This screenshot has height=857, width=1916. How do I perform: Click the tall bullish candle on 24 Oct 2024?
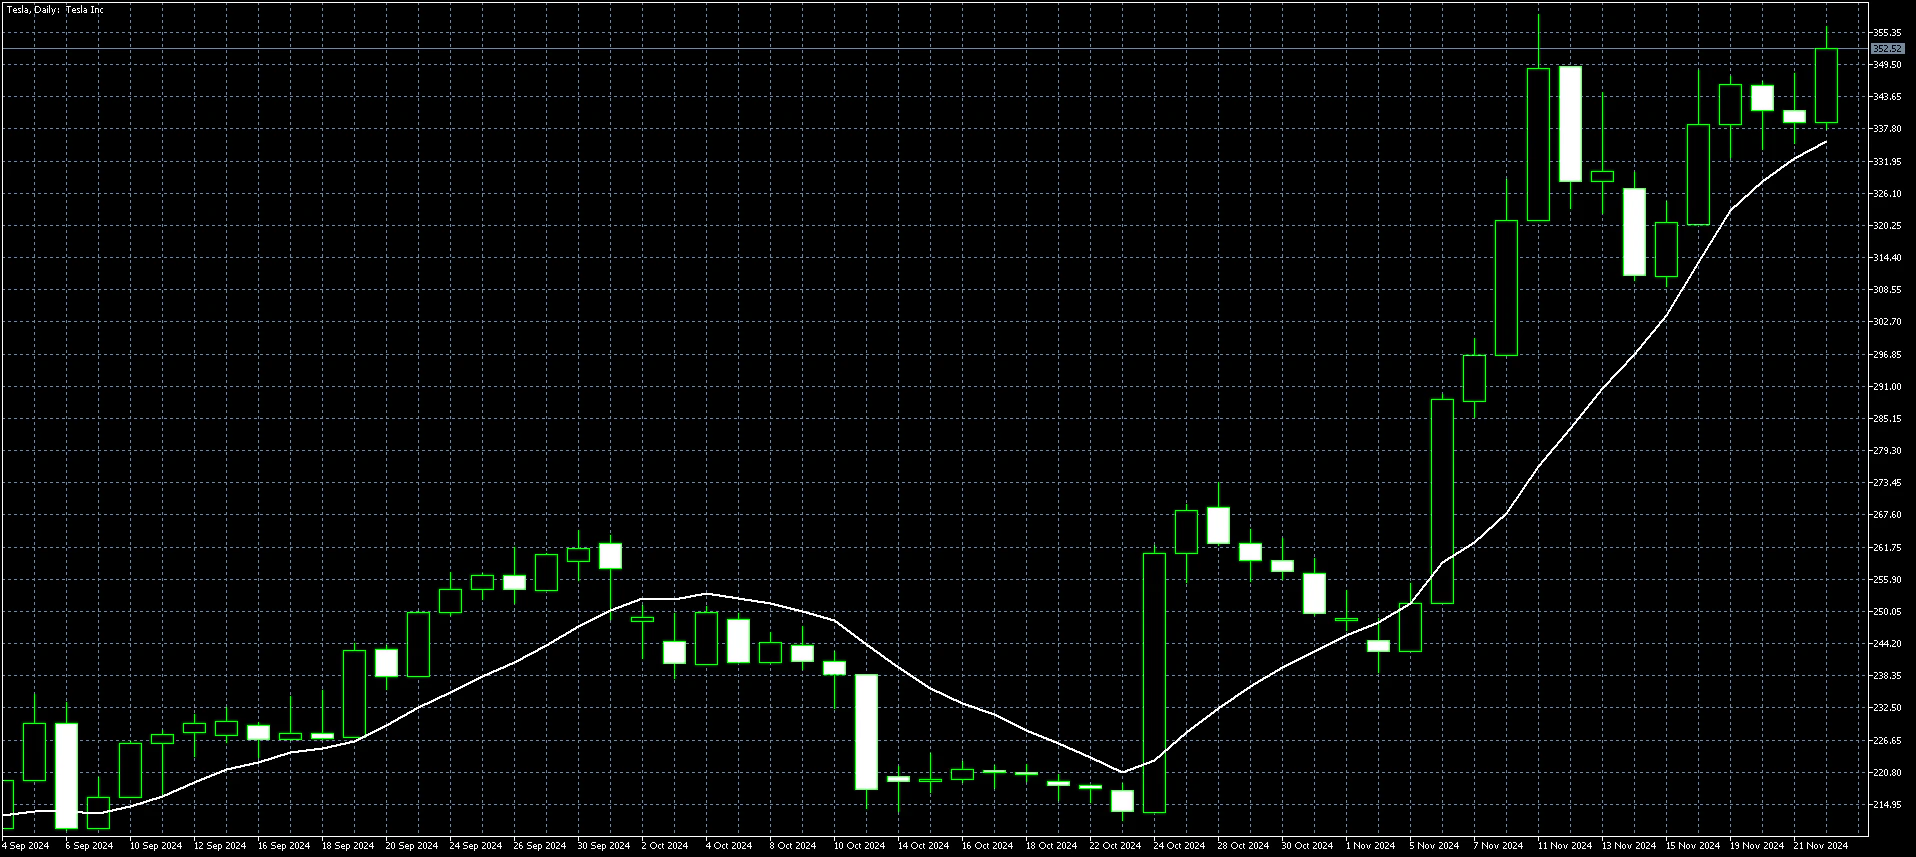coord(1154,682)
